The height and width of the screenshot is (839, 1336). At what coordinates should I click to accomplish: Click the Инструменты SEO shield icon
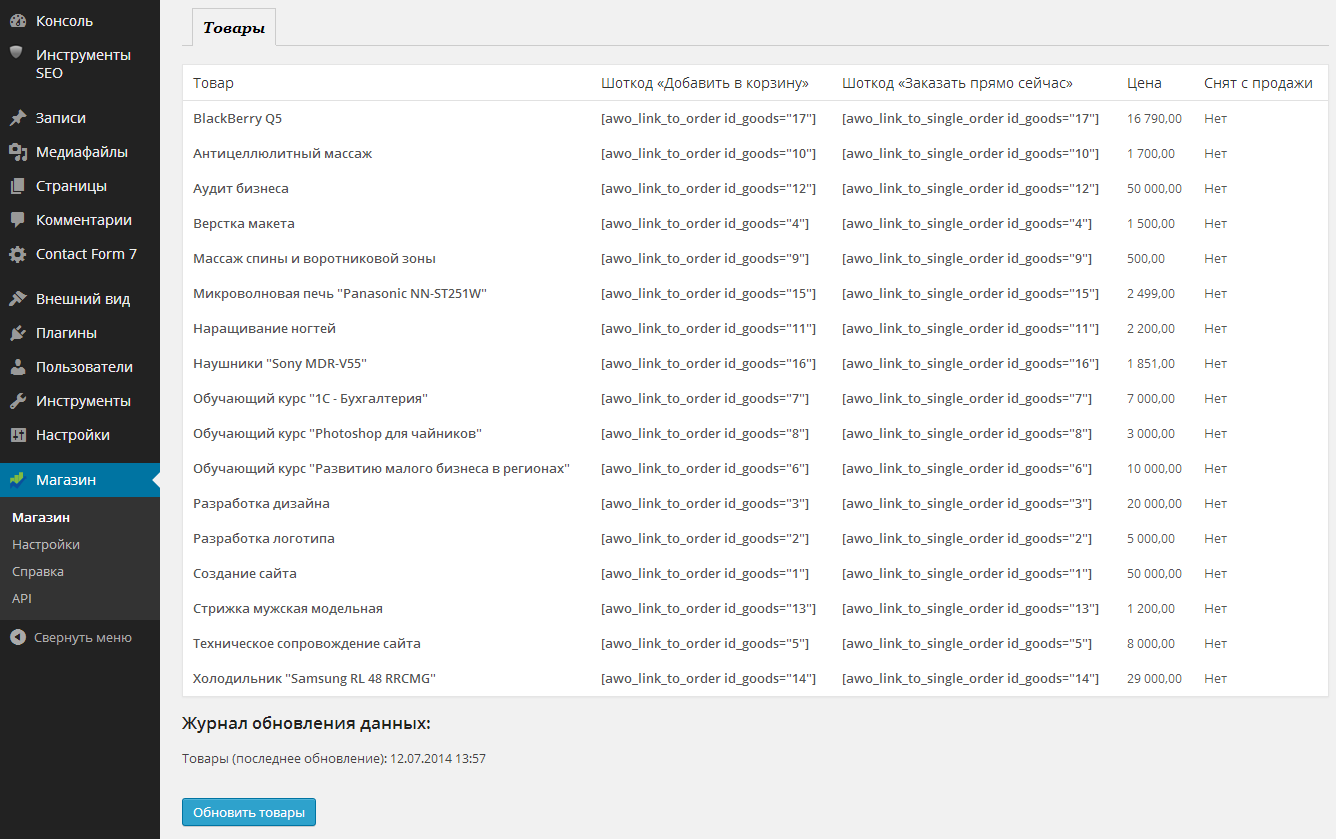[x=16, y=52]
